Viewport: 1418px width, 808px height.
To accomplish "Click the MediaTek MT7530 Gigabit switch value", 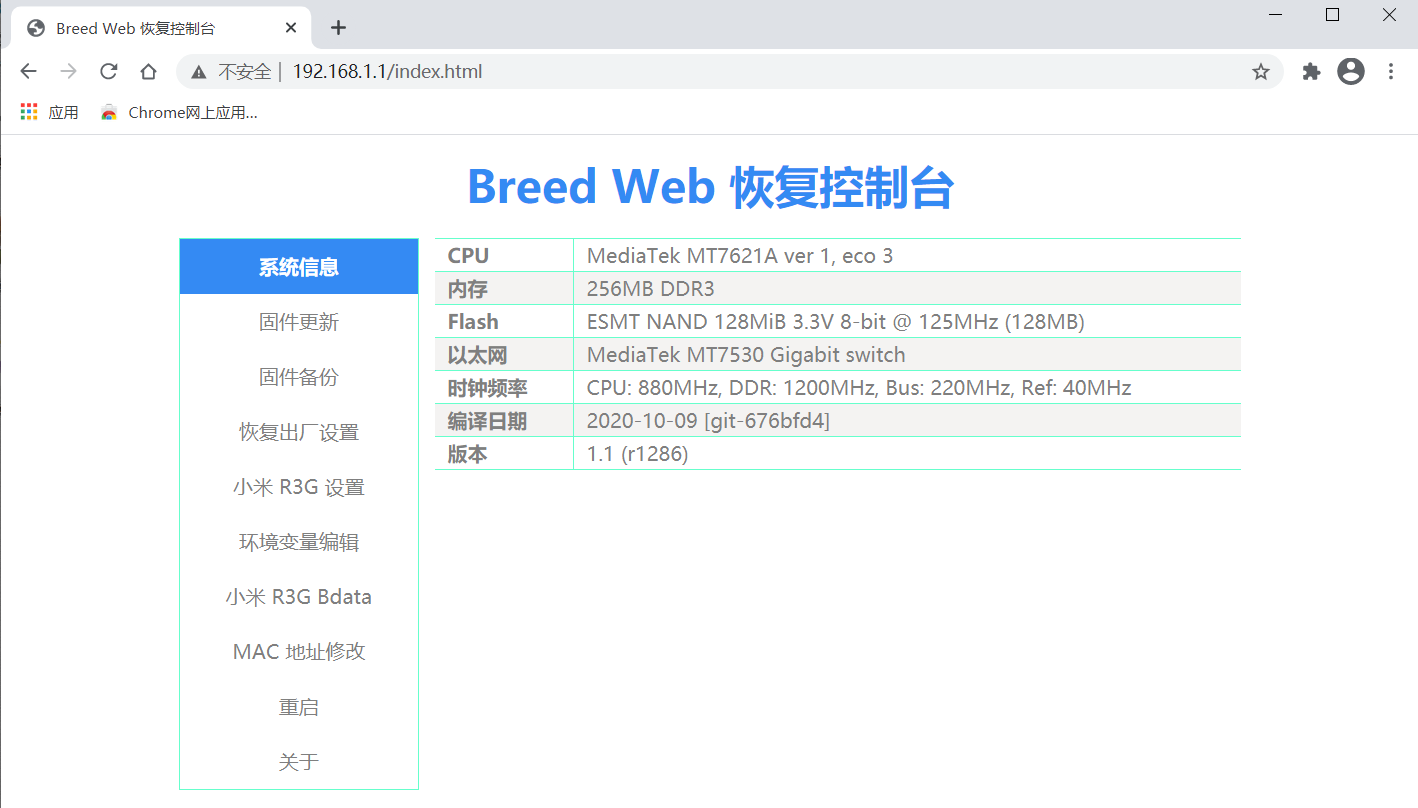I will (746, 355).
